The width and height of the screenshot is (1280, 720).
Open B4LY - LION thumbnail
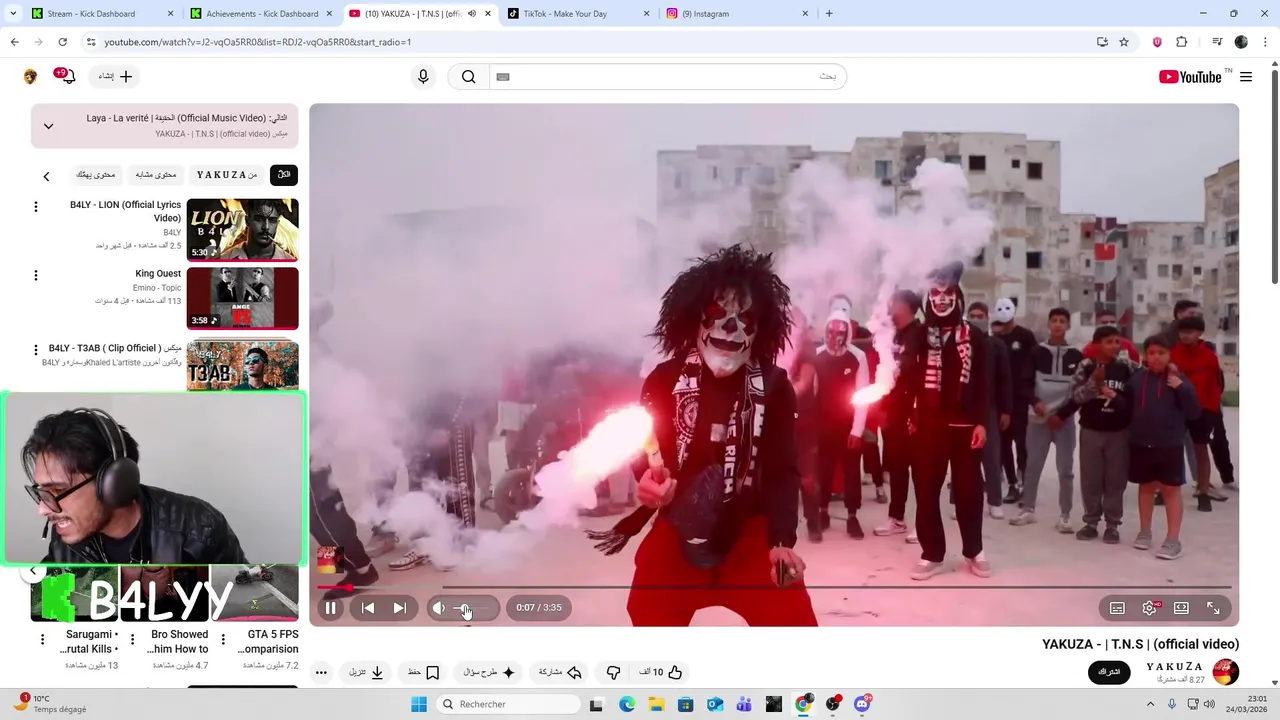point(242,229)
